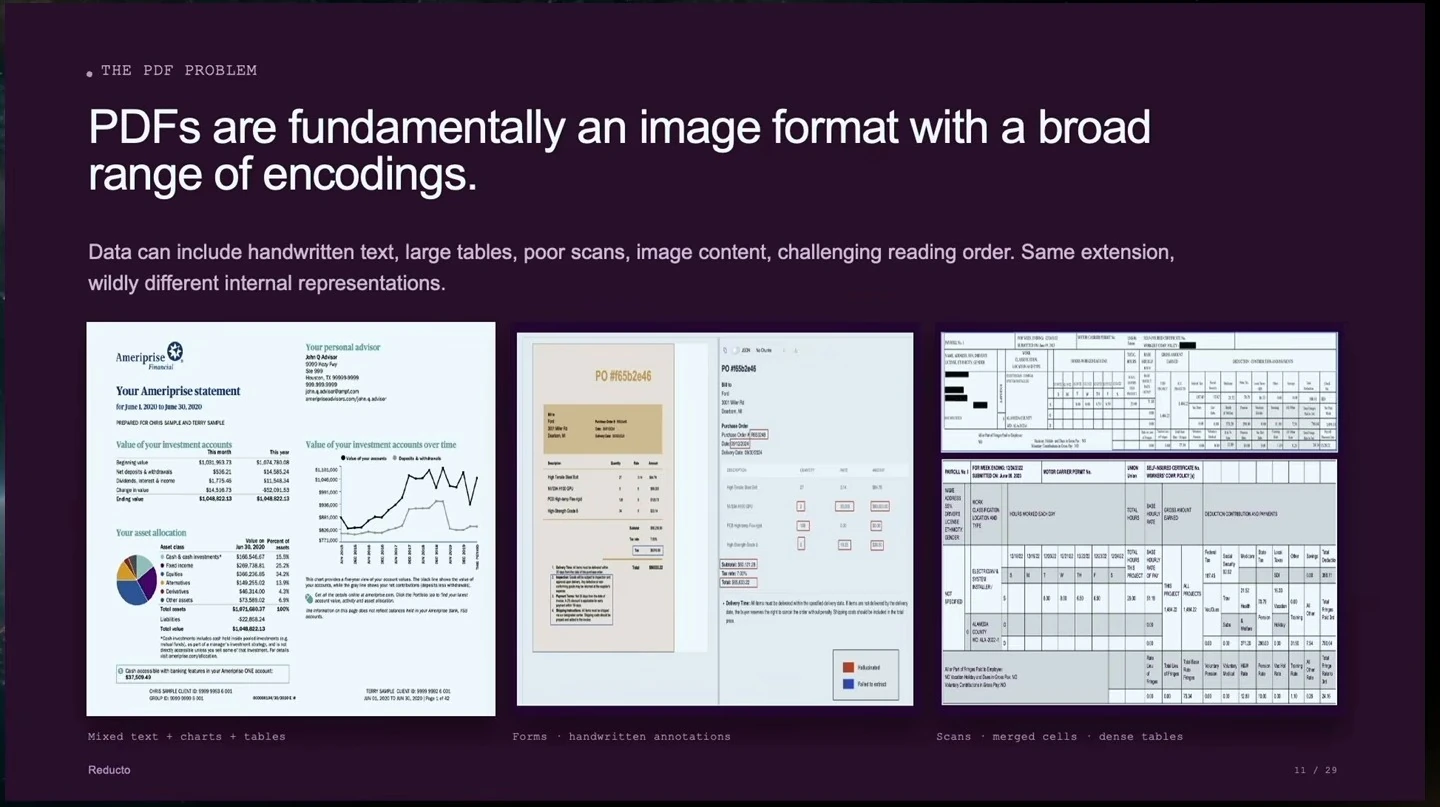1440x807 pixels.
Task: Click the 'Equities' asset class row
Action: click(225, 574)
